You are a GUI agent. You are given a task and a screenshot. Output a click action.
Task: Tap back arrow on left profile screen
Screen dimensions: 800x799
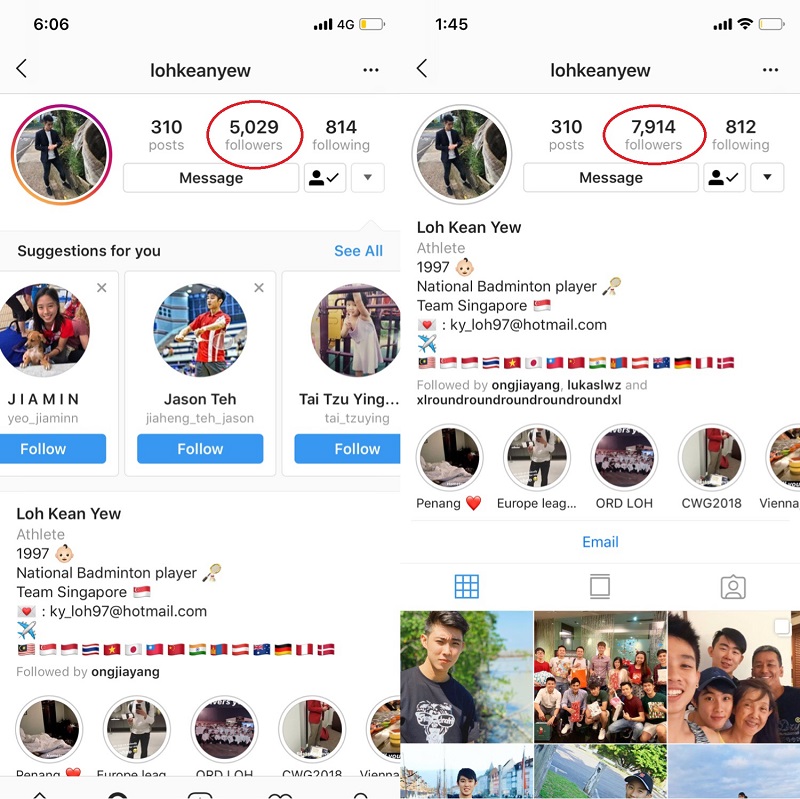(21, 68)
